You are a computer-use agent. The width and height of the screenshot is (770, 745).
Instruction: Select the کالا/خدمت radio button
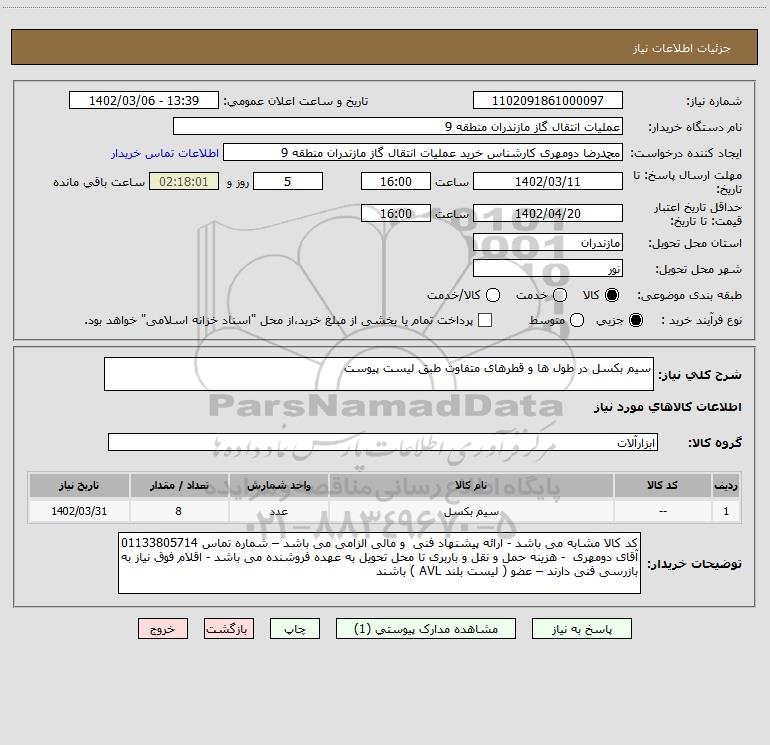pos(493,295)
